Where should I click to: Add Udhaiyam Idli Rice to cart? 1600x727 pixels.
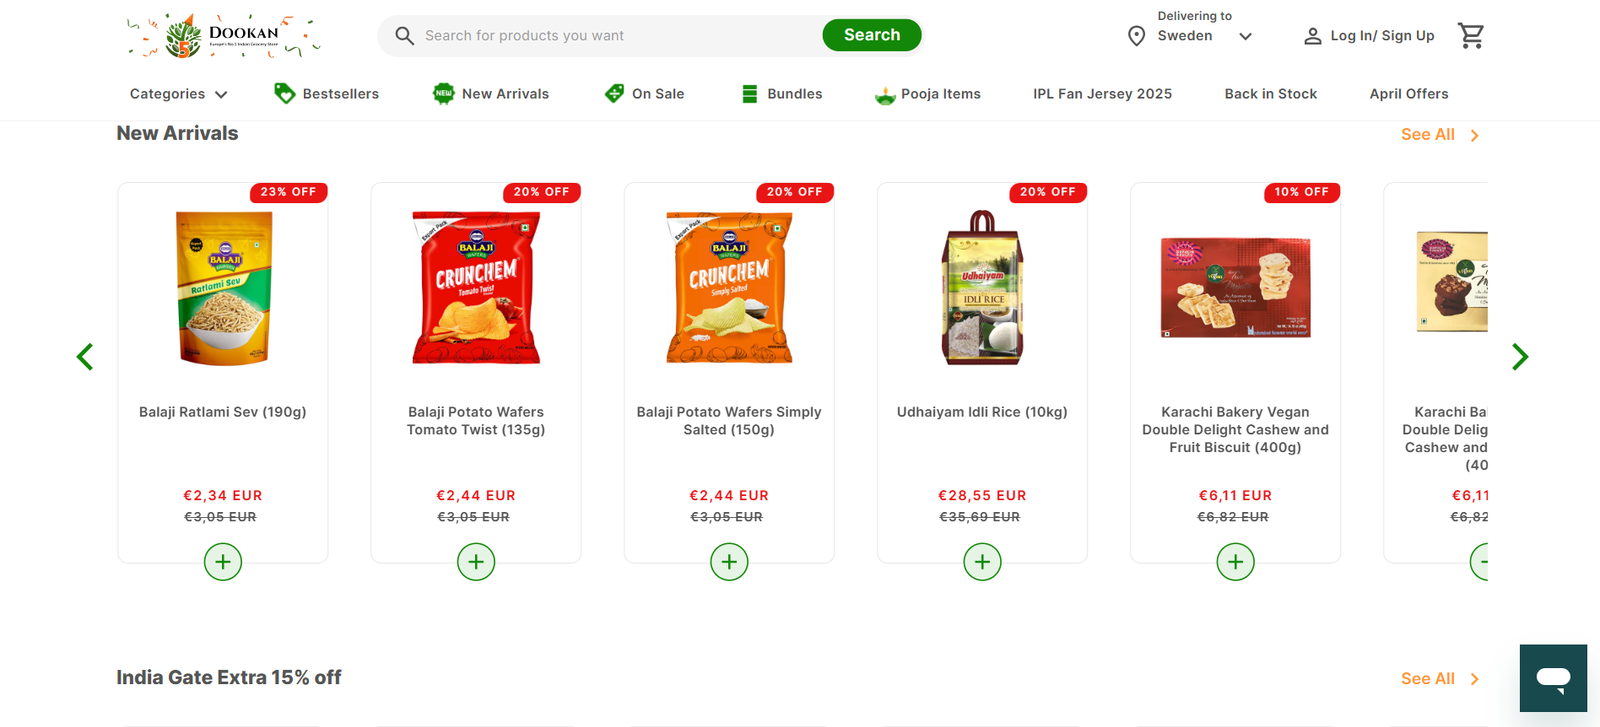point(982,562)
